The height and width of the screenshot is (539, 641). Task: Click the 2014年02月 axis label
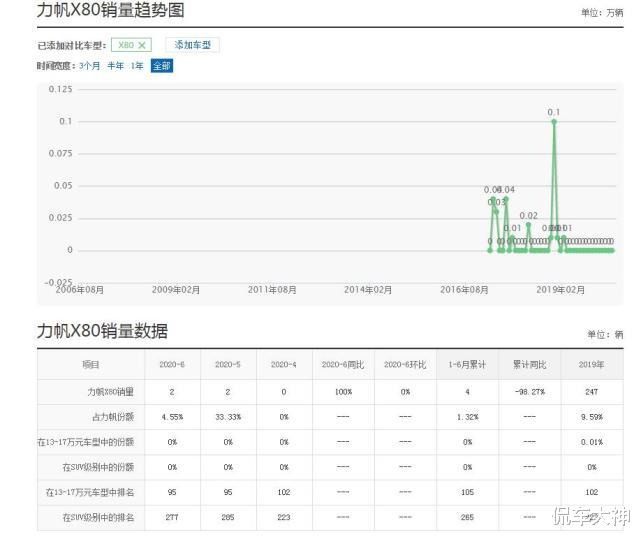click(368, 290)
